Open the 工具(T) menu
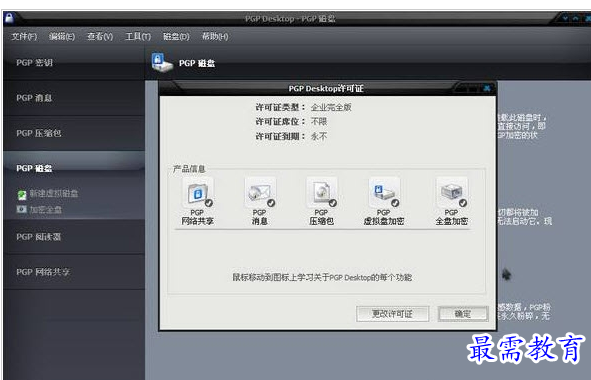The width and height of the screenshot is (591, 380). tap(138, 36)
